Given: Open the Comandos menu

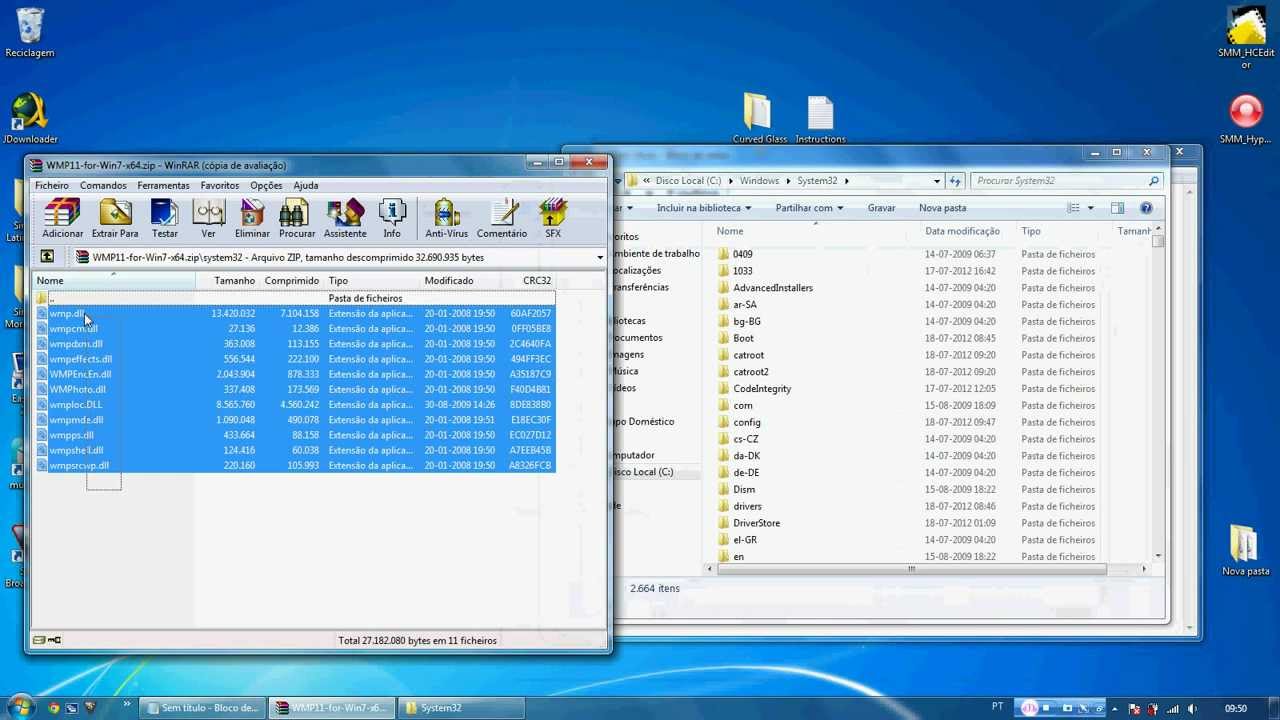Looking at the screenshot, I should (103, 185).
